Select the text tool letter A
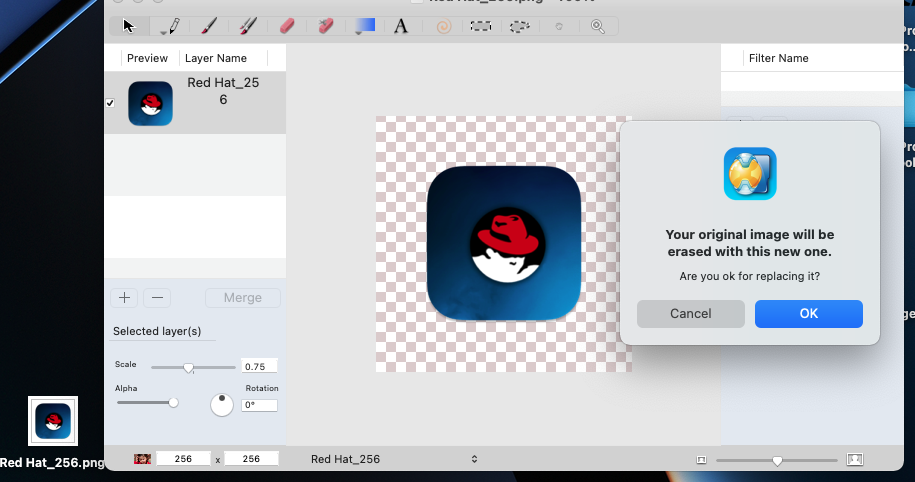The height and width of the screenshot is (482, 915). (401, 26)
